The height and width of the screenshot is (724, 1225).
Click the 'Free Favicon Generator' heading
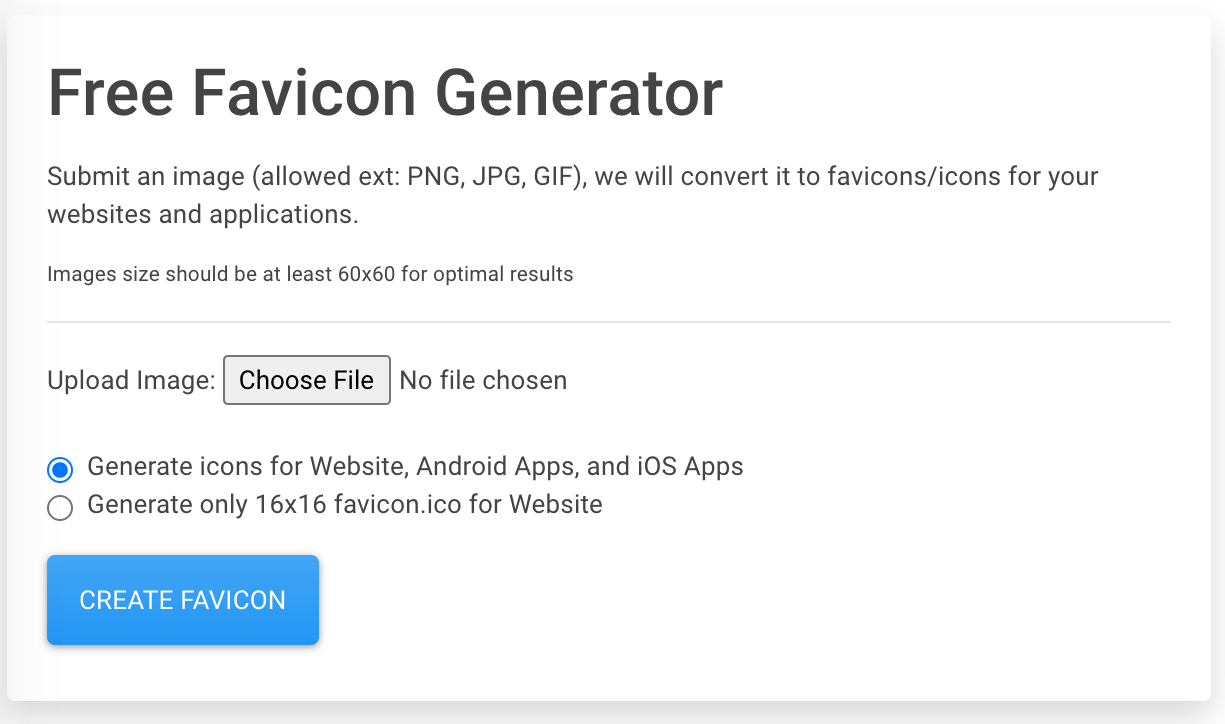click(385, 93)
